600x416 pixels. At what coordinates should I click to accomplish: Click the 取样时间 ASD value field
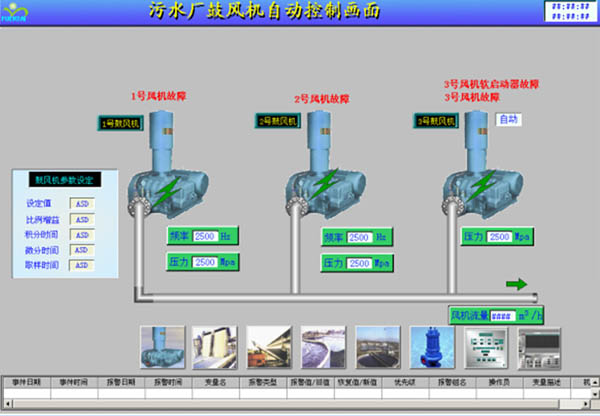coord(82,266)
